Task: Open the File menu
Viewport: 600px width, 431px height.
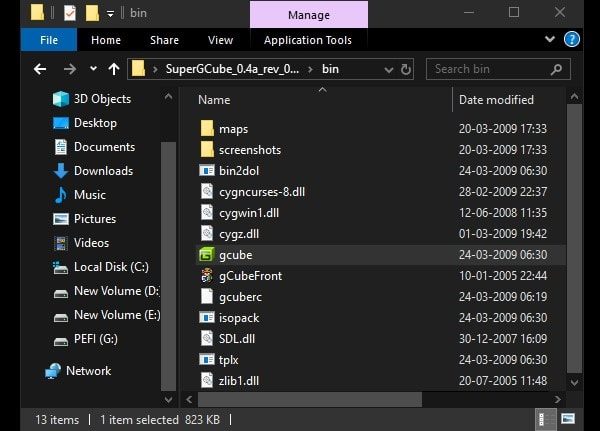Action: [x=49, y=40]
